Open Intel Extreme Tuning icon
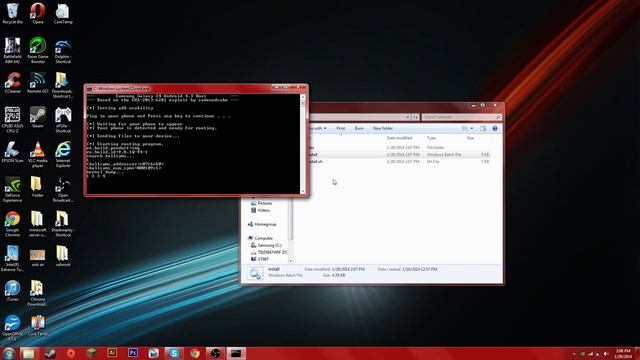The image size is (640, 360). [x=12, y=258]
